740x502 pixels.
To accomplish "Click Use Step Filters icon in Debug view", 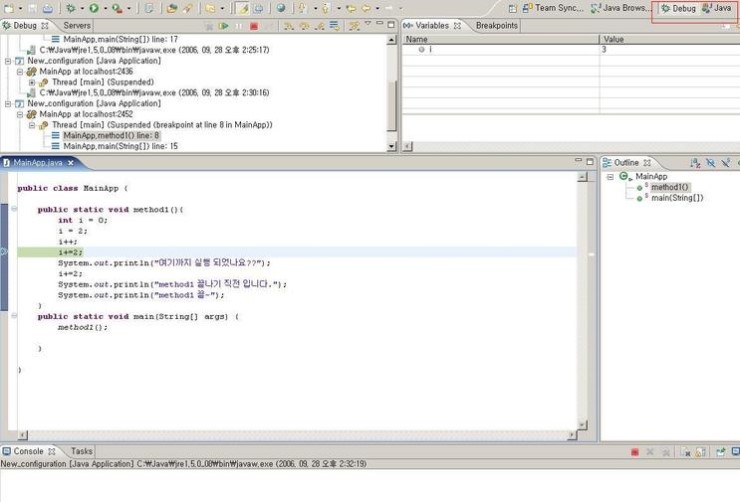I will tap(354, 25).
